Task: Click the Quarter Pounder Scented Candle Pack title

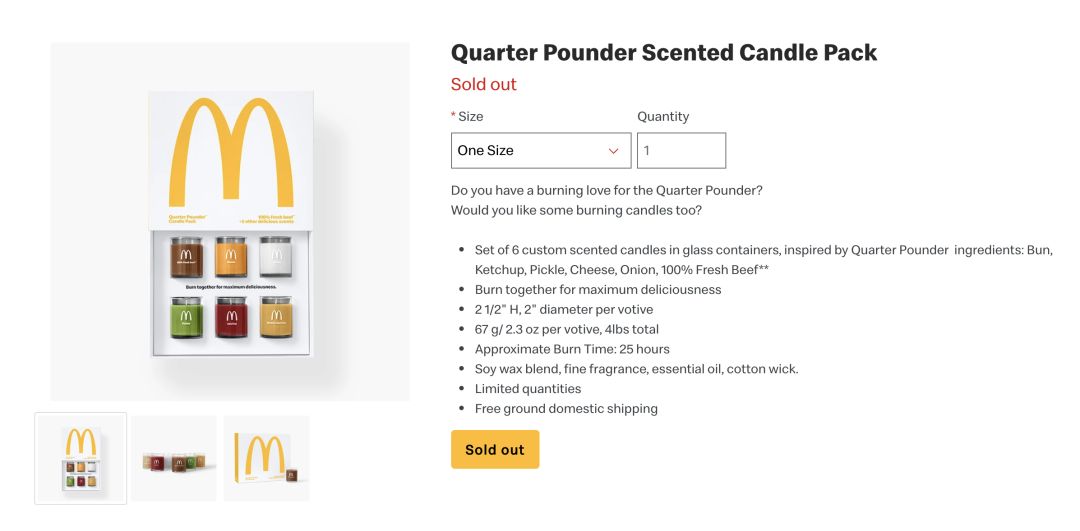Action: [663, 53]
